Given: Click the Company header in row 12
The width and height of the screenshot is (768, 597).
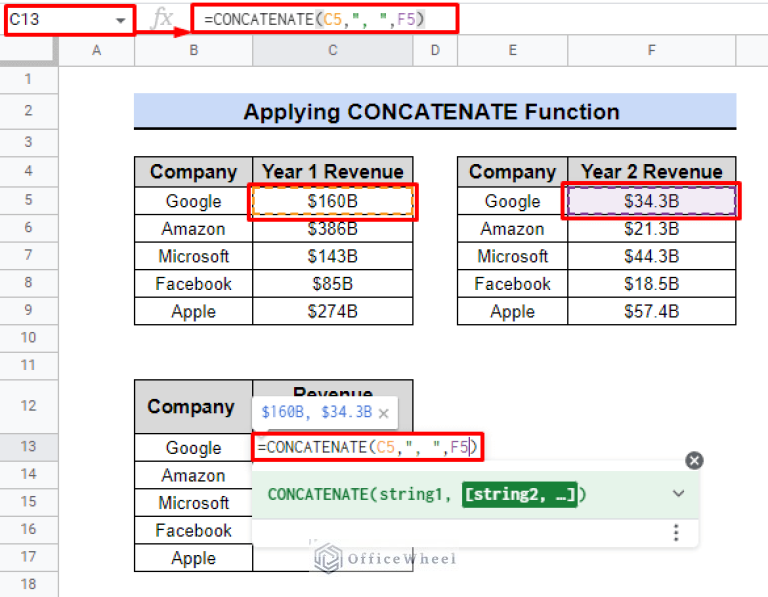Looking at the screenshot, I should coord(193,406).
